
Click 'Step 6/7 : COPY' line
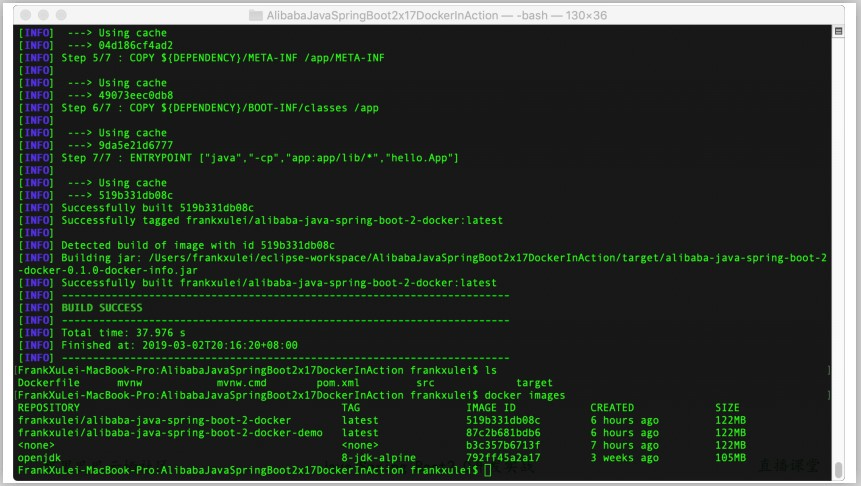(220, 108)
